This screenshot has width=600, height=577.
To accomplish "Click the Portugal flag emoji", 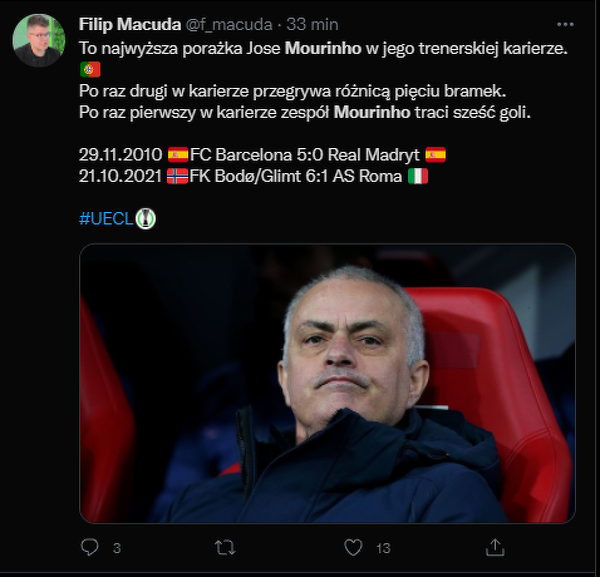I will [90, 69].
